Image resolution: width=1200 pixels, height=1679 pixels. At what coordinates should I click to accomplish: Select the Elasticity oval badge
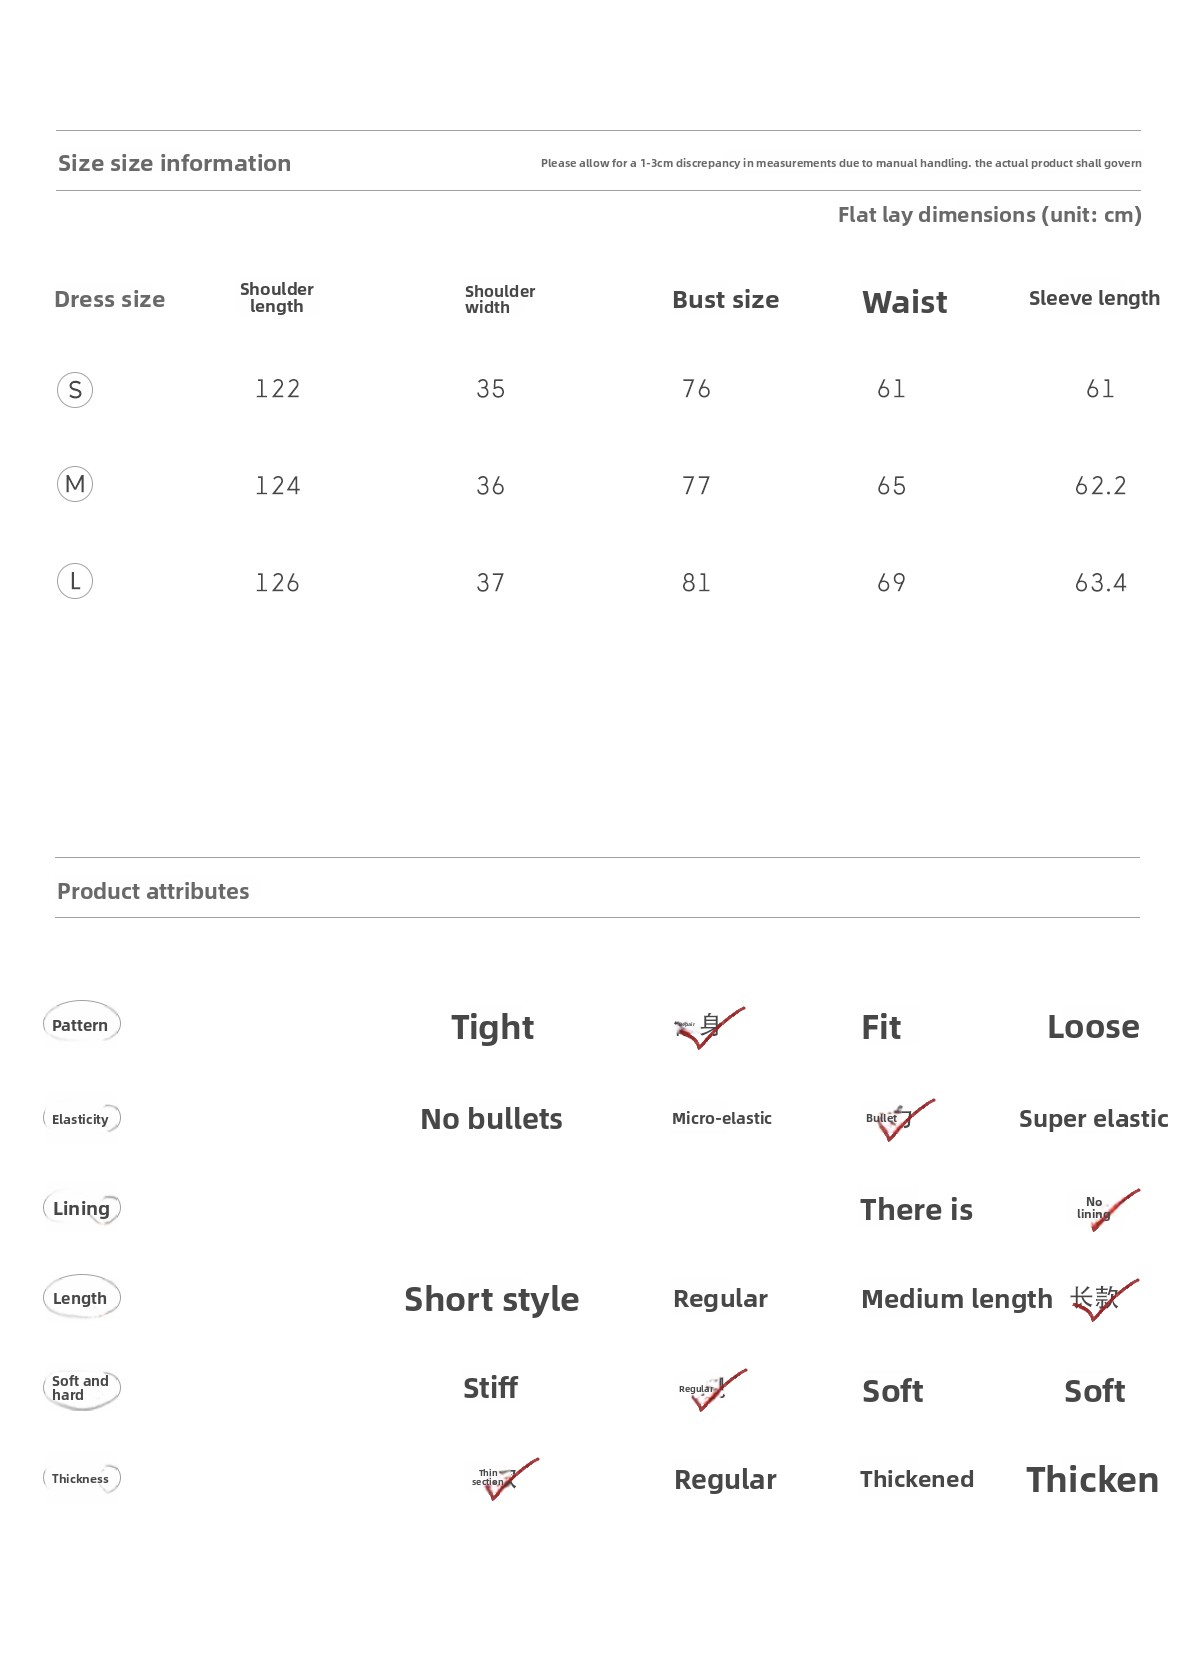81,1119
